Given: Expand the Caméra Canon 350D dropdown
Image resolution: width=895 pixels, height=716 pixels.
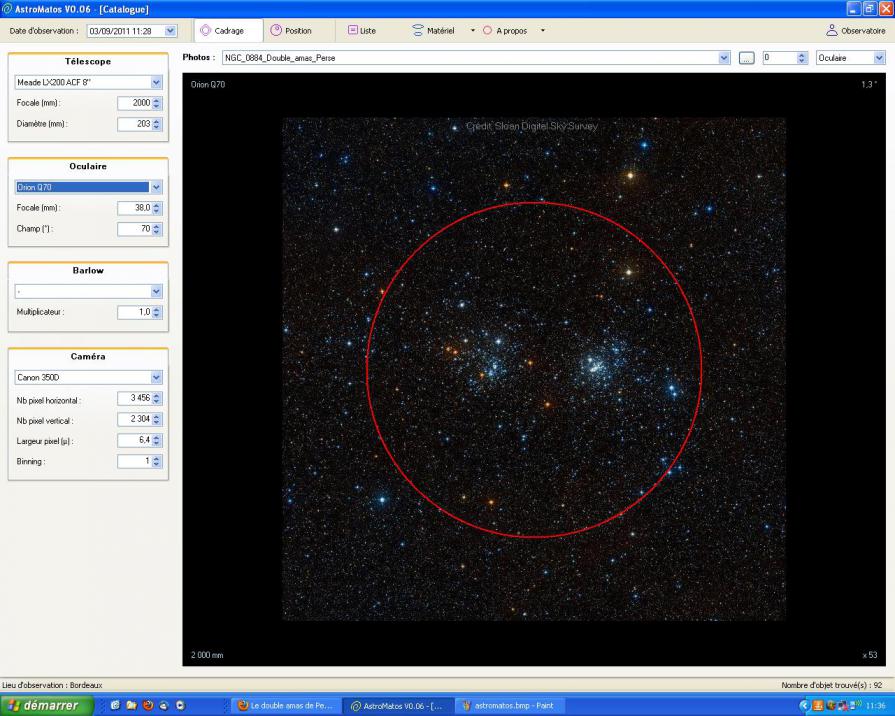Looking at the screenshot, I should point(156,377).
